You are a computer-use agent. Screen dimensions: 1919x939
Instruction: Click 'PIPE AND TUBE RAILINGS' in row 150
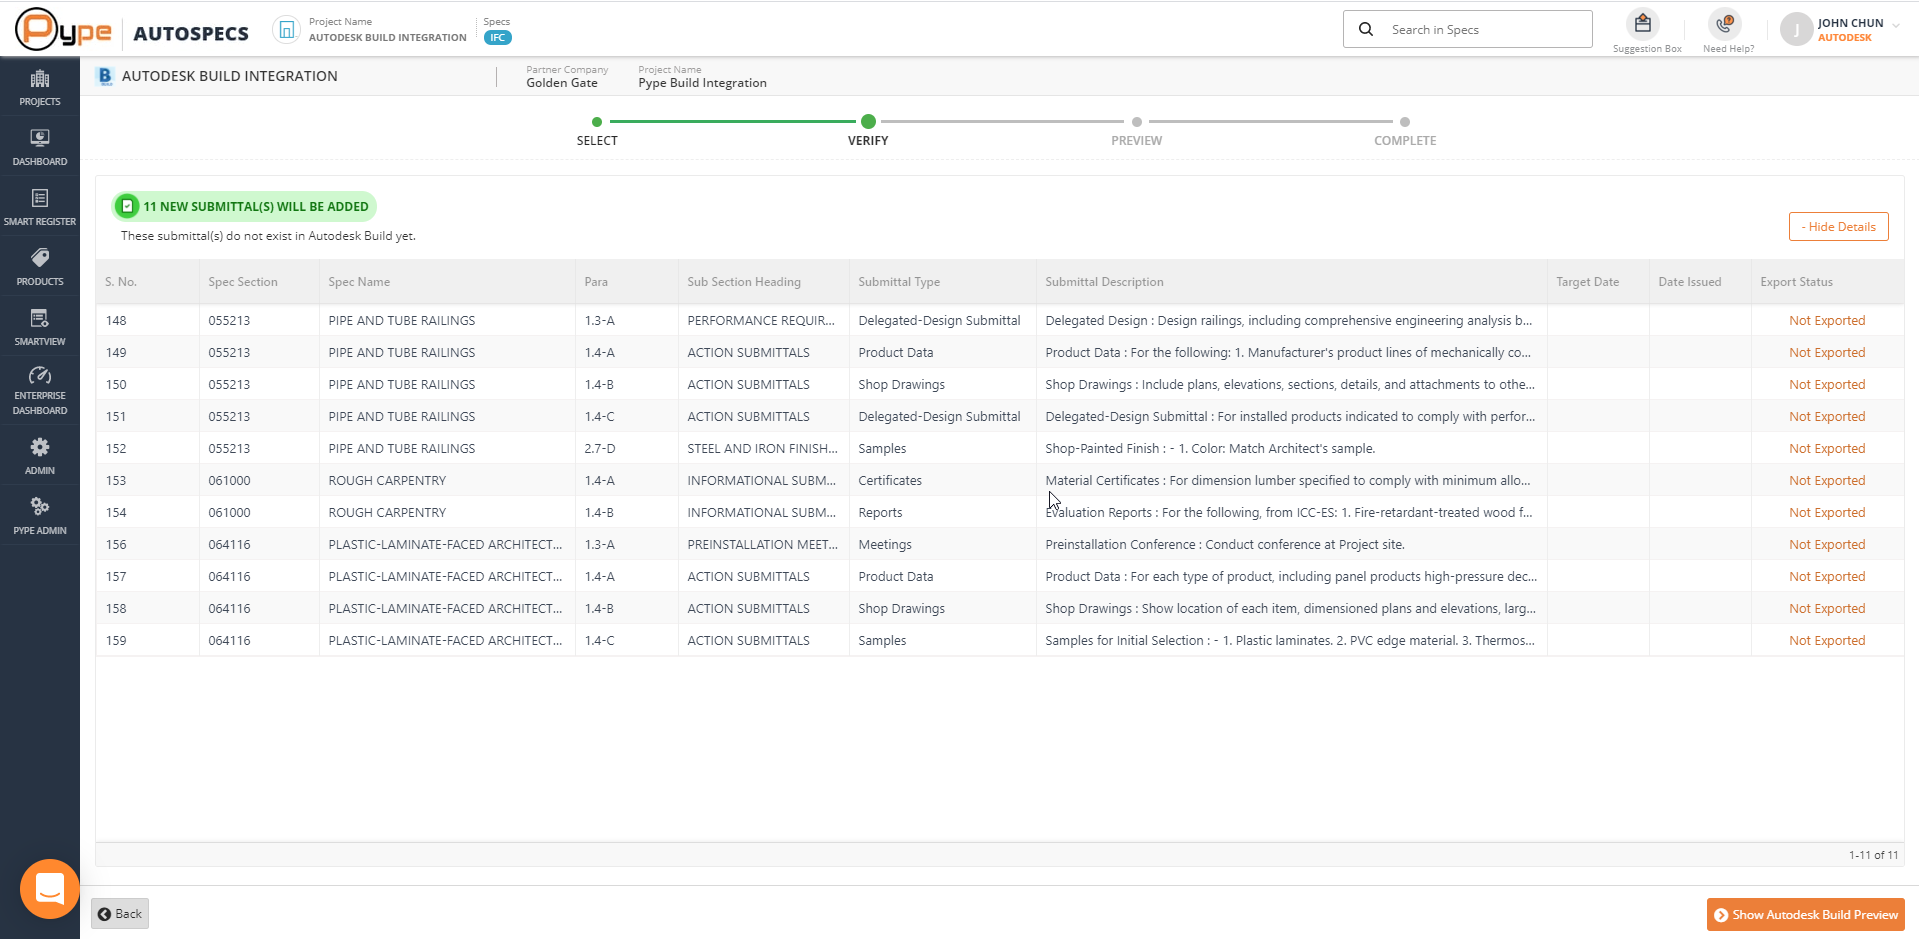click(x=402, y=385)
